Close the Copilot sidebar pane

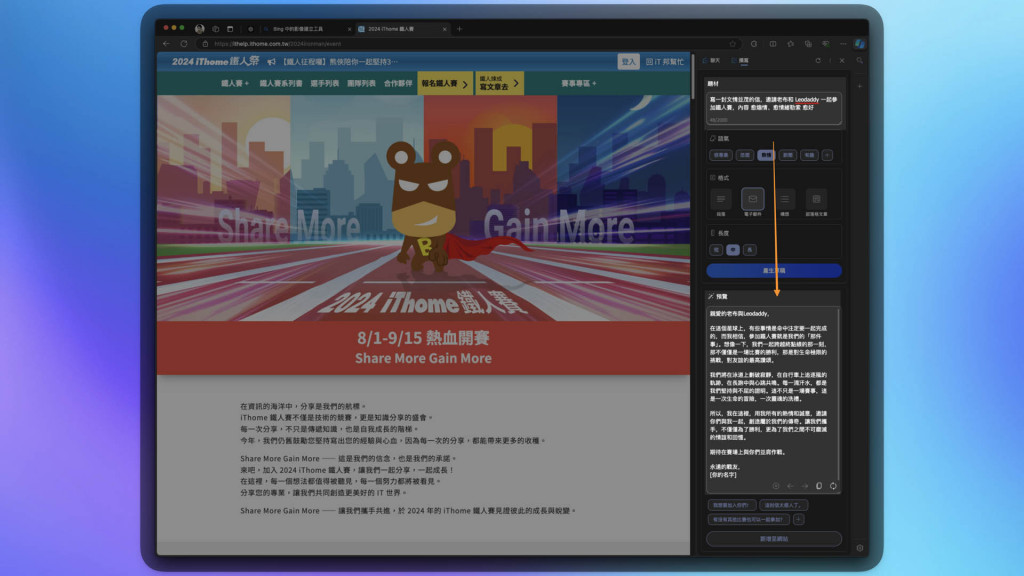(842, 61)
